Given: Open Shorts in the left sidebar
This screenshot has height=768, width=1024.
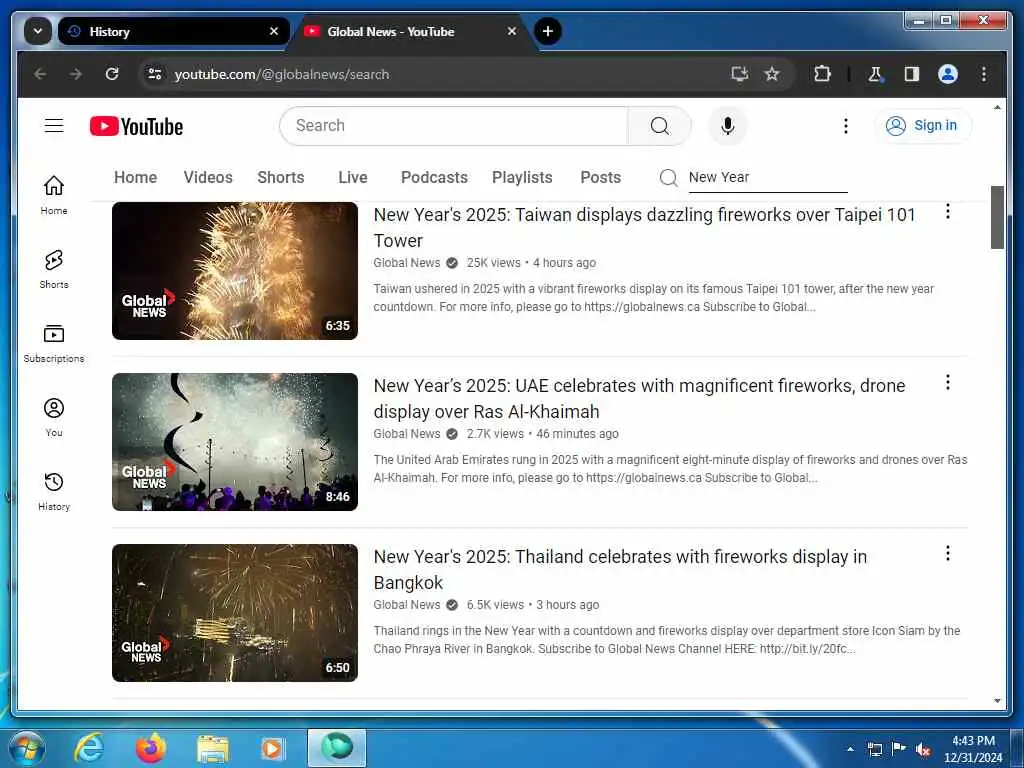Looking at the screenshot, I should tap(54, 268).
